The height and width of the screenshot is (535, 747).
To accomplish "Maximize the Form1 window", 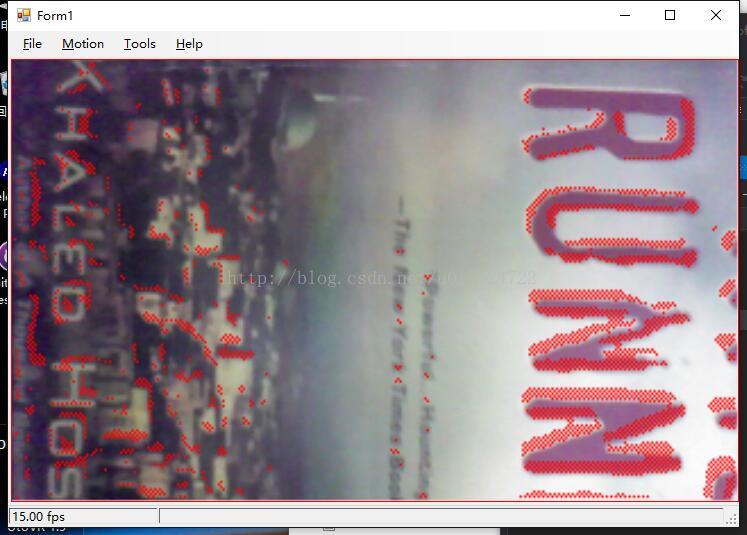I will (670, 15).
